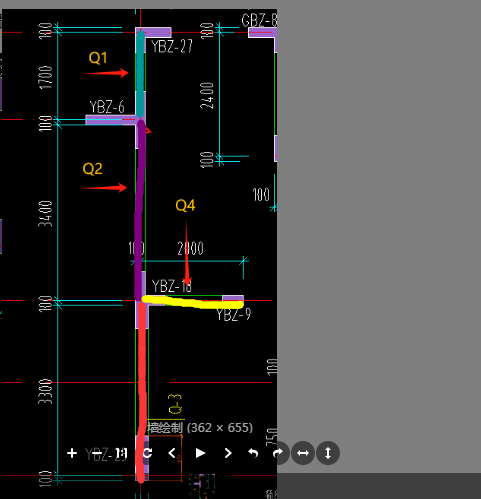Flip the image horizontally

coord(303,453)
